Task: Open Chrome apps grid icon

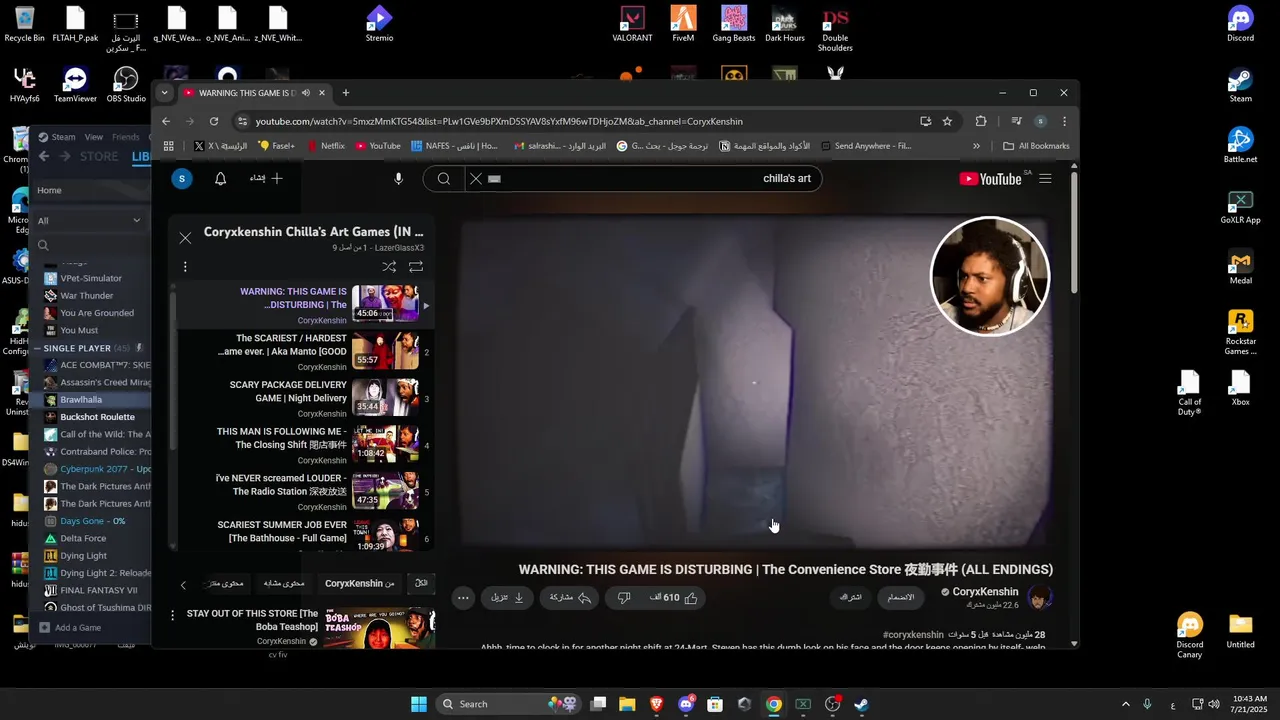Action: pyautogui.click(x=169, y=146)
